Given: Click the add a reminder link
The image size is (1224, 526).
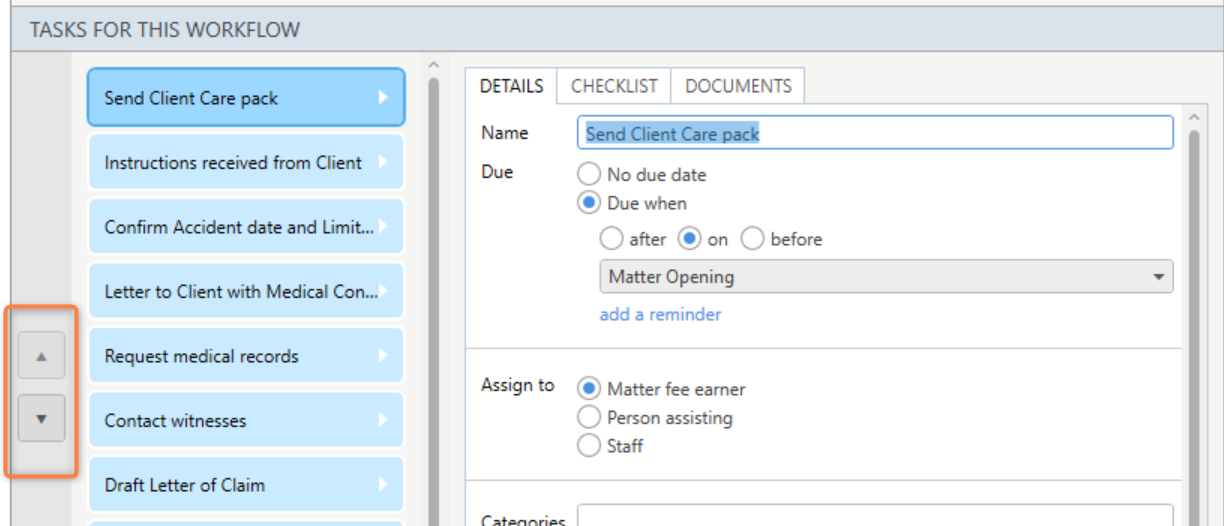Looking at the screenshot, I should (660, 314).
